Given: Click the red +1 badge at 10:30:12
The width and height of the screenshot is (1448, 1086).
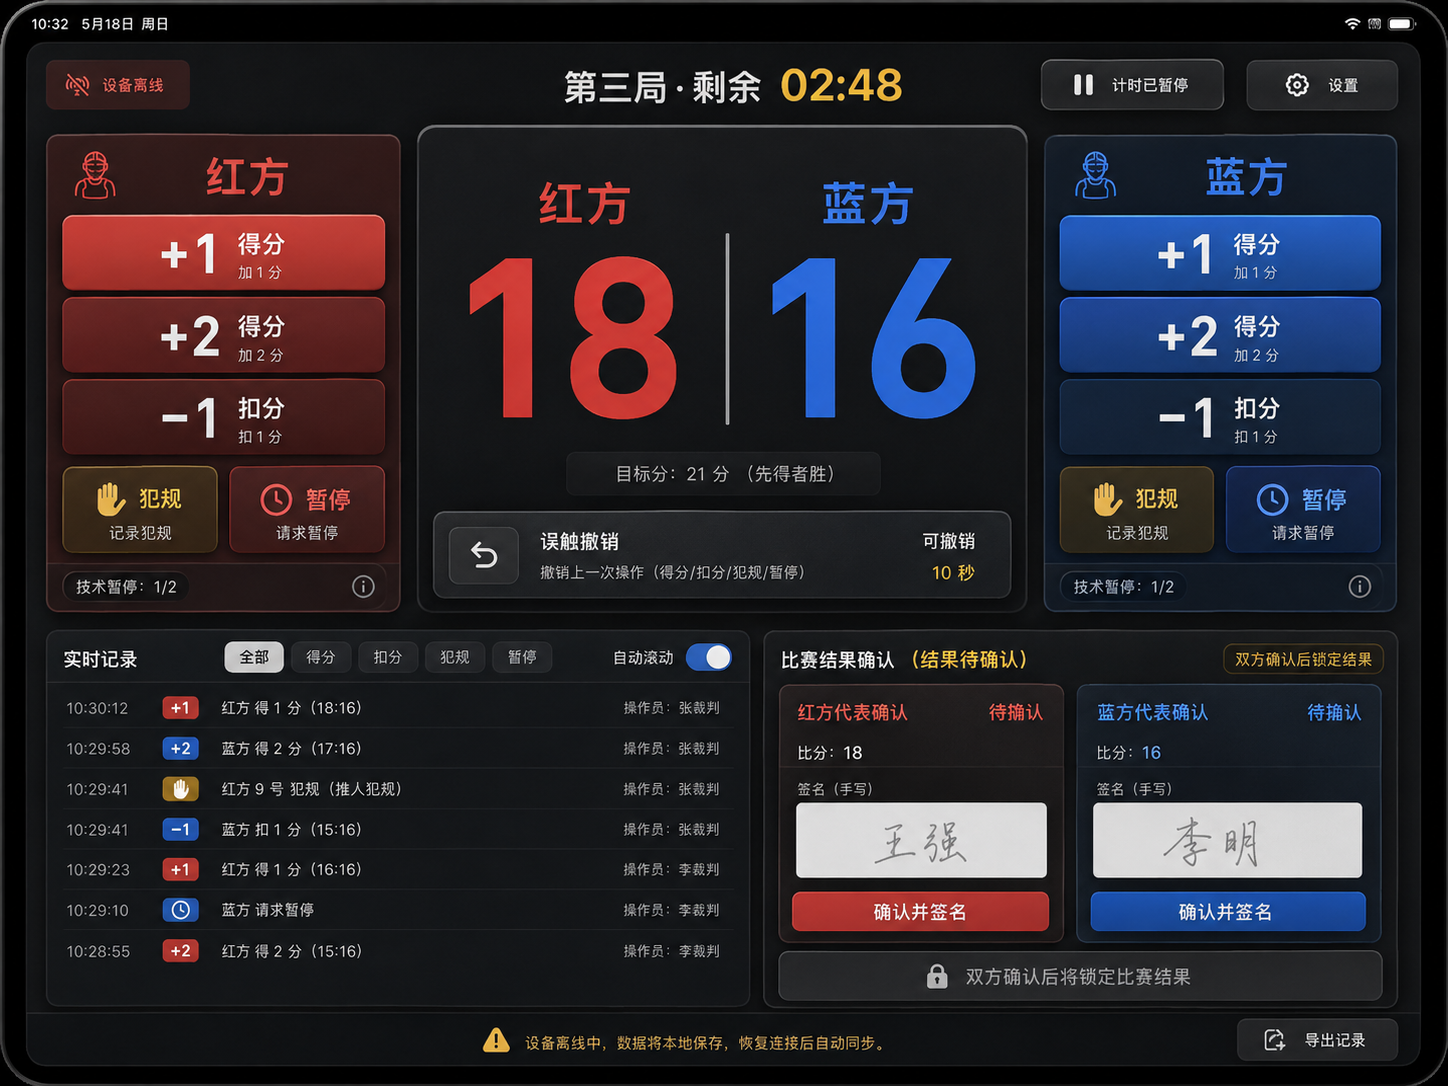Looking at the screenshot, I should [180, 708].
